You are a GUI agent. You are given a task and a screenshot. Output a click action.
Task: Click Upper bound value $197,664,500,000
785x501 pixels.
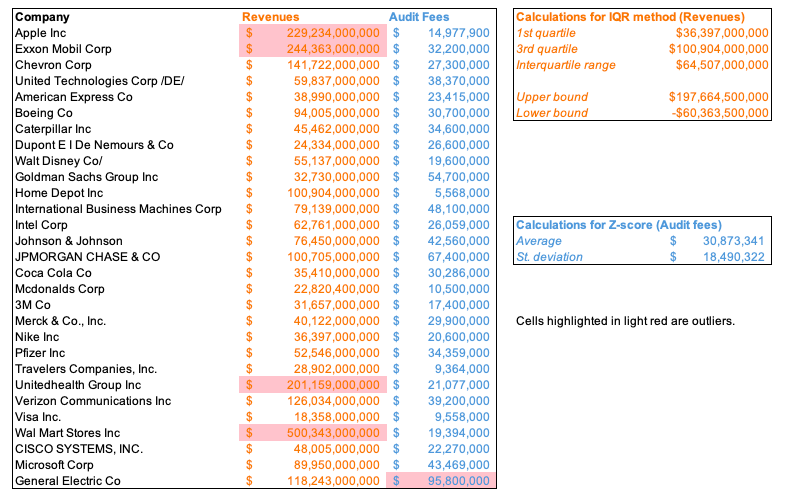point(718,97)
